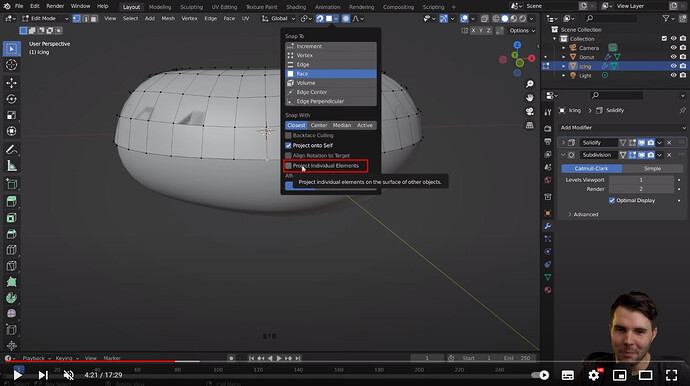Screen dimensions: 690x386
Task: Select the Extrude Region tool
Action: [11, 202]
